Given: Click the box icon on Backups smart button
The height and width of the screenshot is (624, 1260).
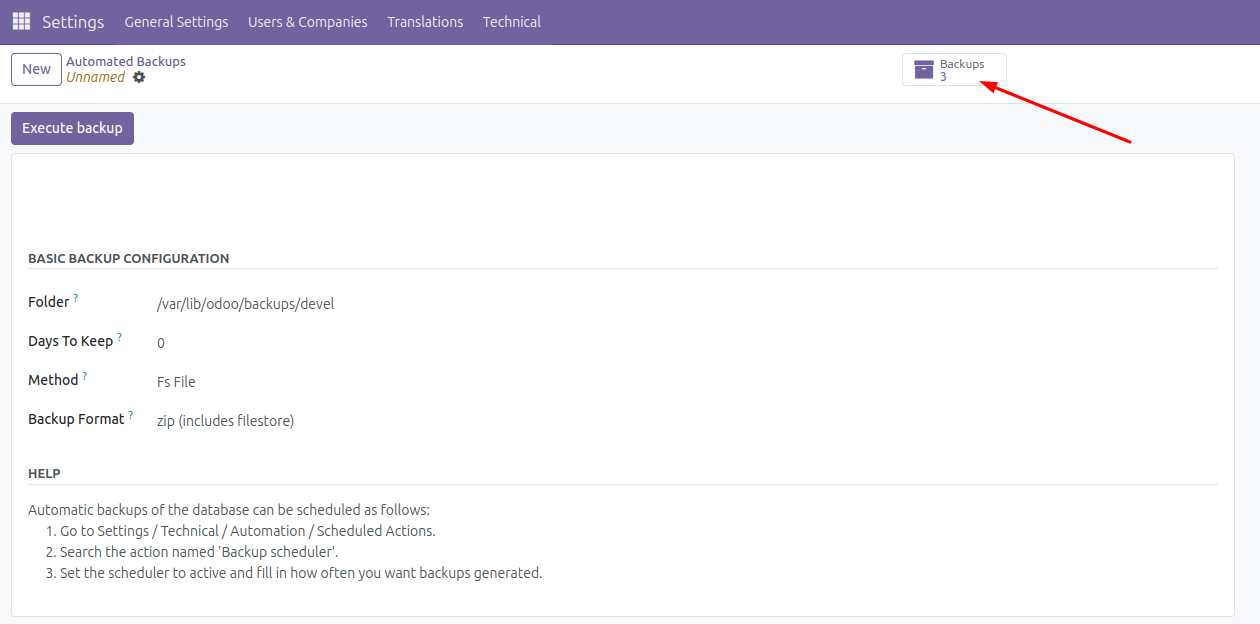Looking at the screenshot, I should 924,69.
